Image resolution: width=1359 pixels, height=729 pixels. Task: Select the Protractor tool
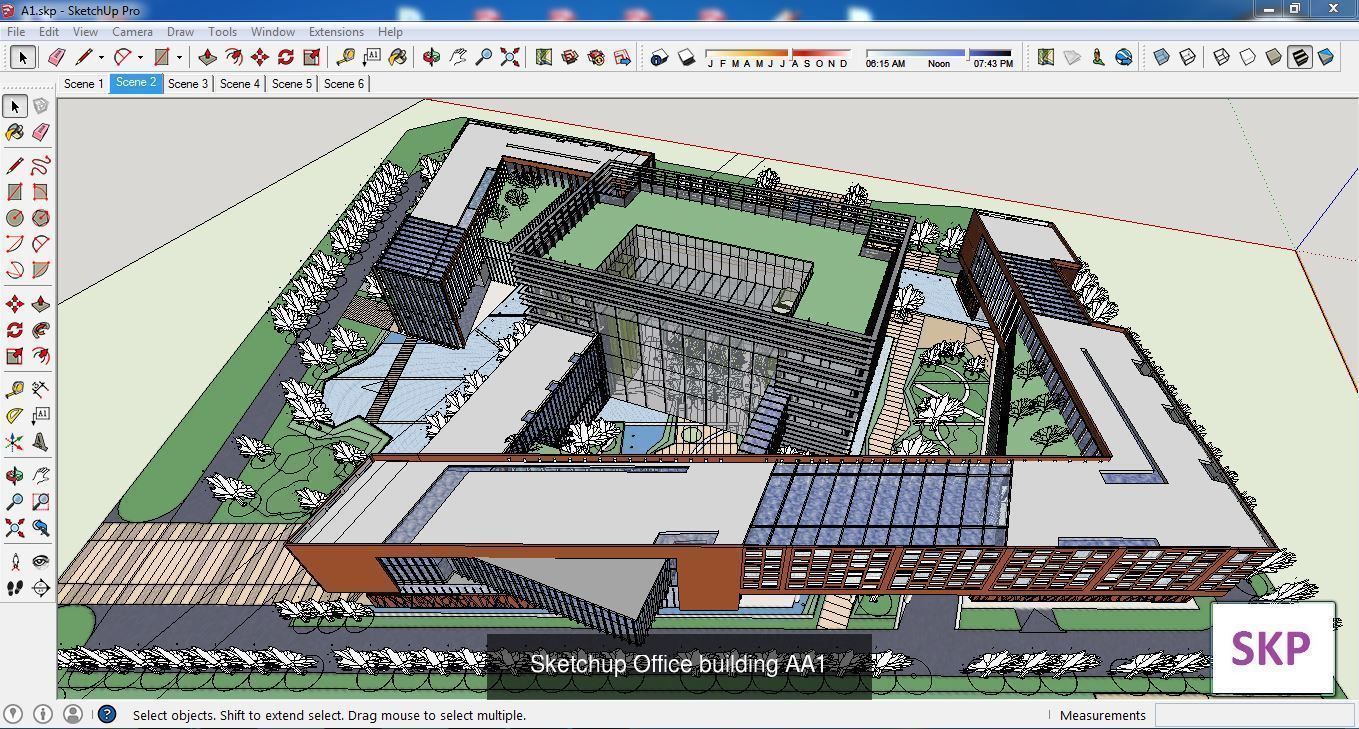(15, 416)
